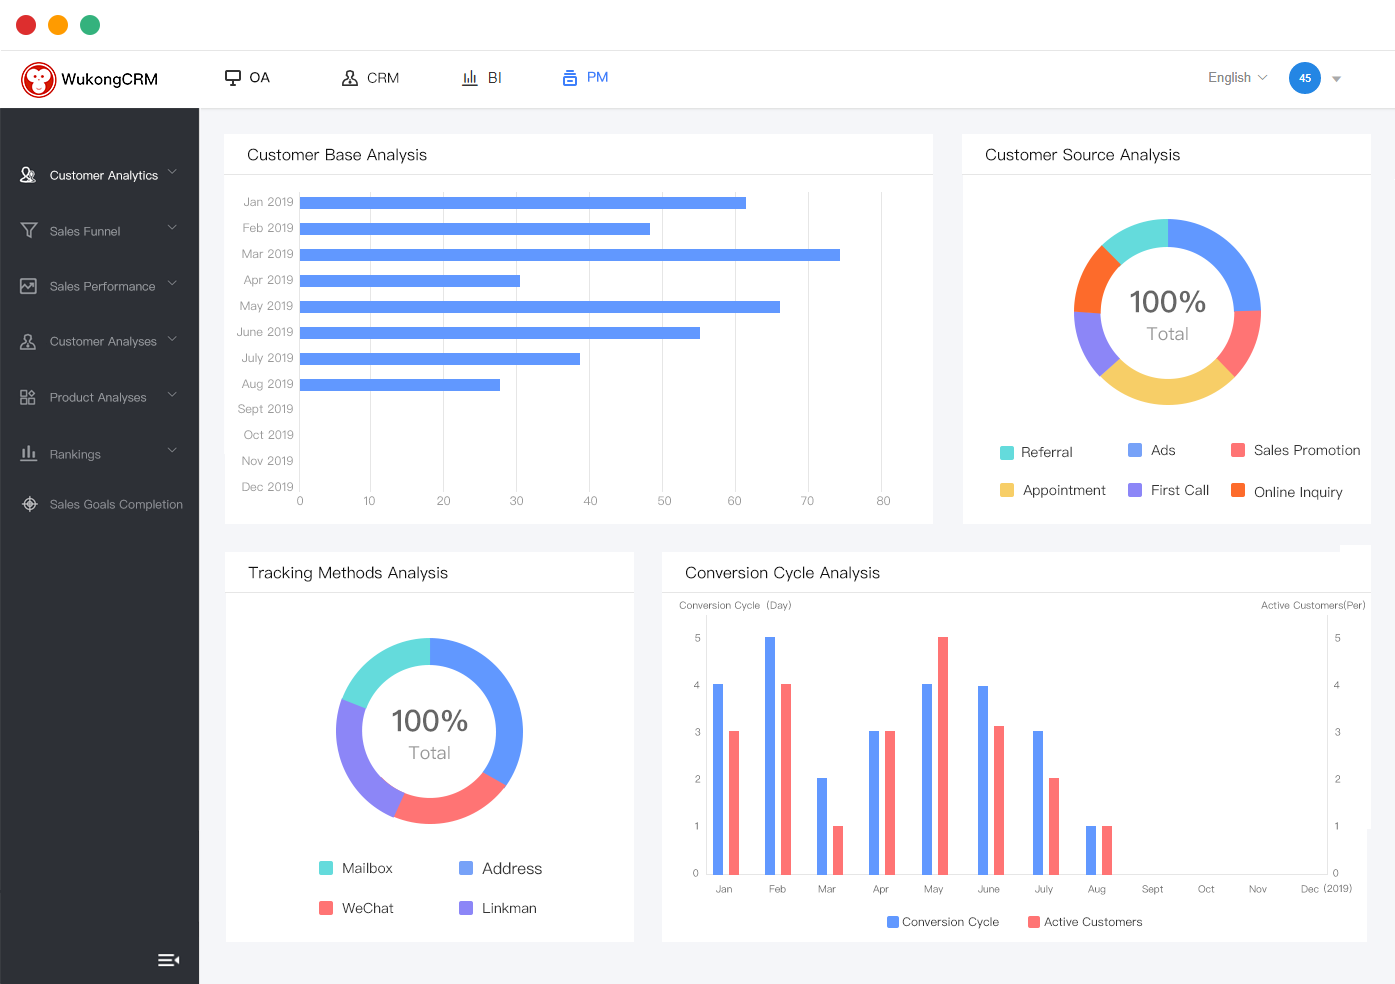Toggle the Address legend swatch

pyautogui.click(x=466, y=868)
